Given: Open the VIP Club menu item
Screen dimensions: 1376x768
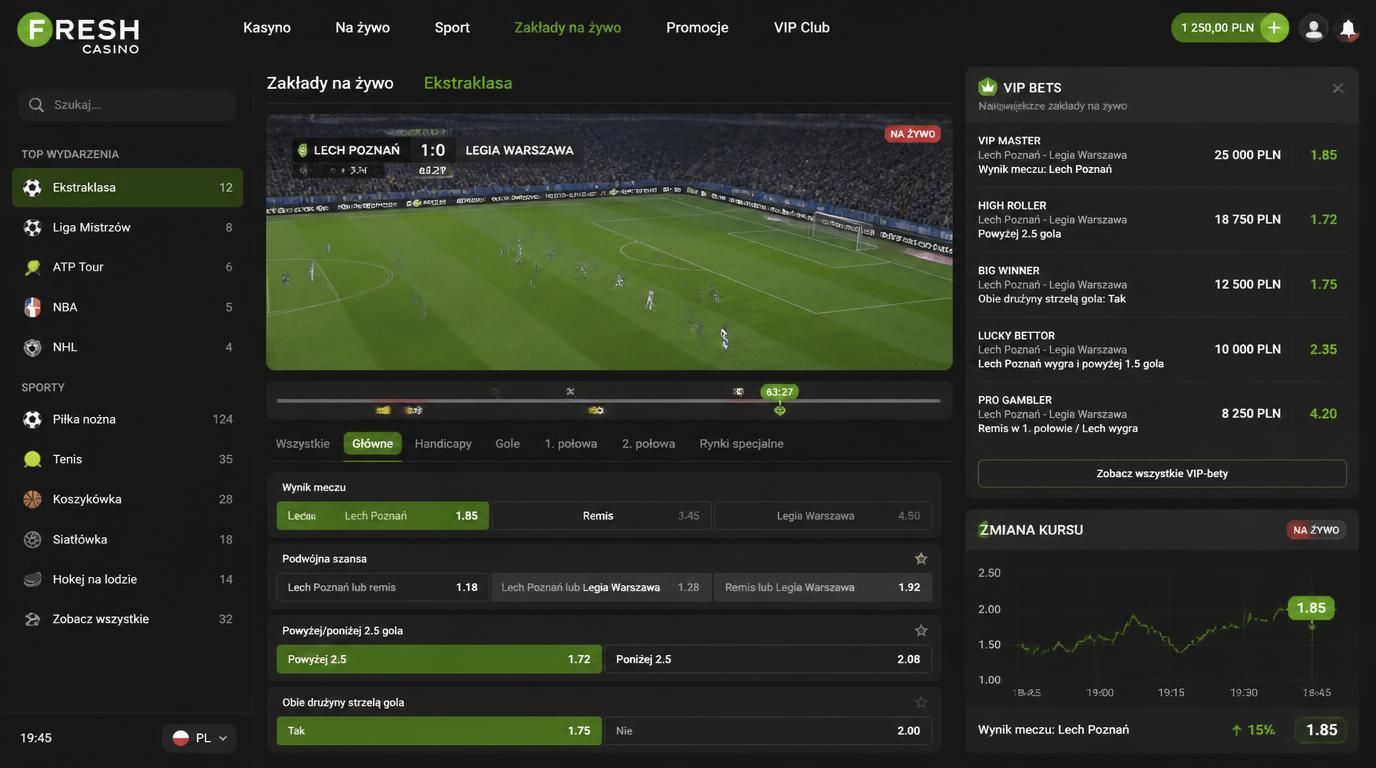Looking at the screenshot, I should pyautogui.click(x=802, y=28).
